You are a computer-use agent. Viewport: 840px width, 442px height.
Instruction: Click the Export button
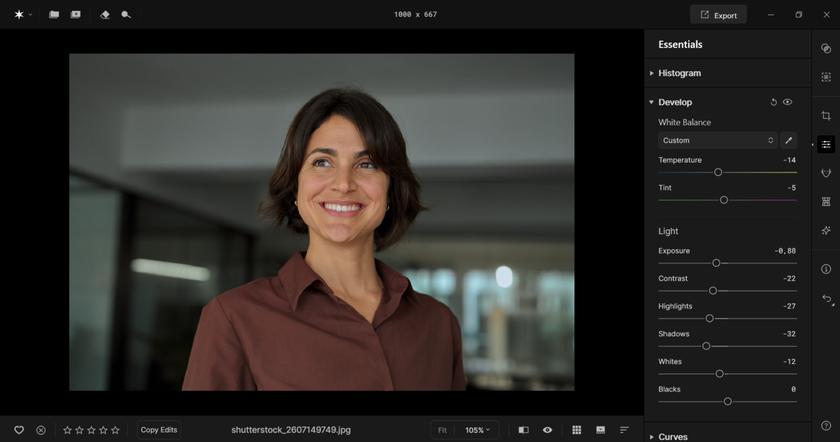[x=718, y=15]
